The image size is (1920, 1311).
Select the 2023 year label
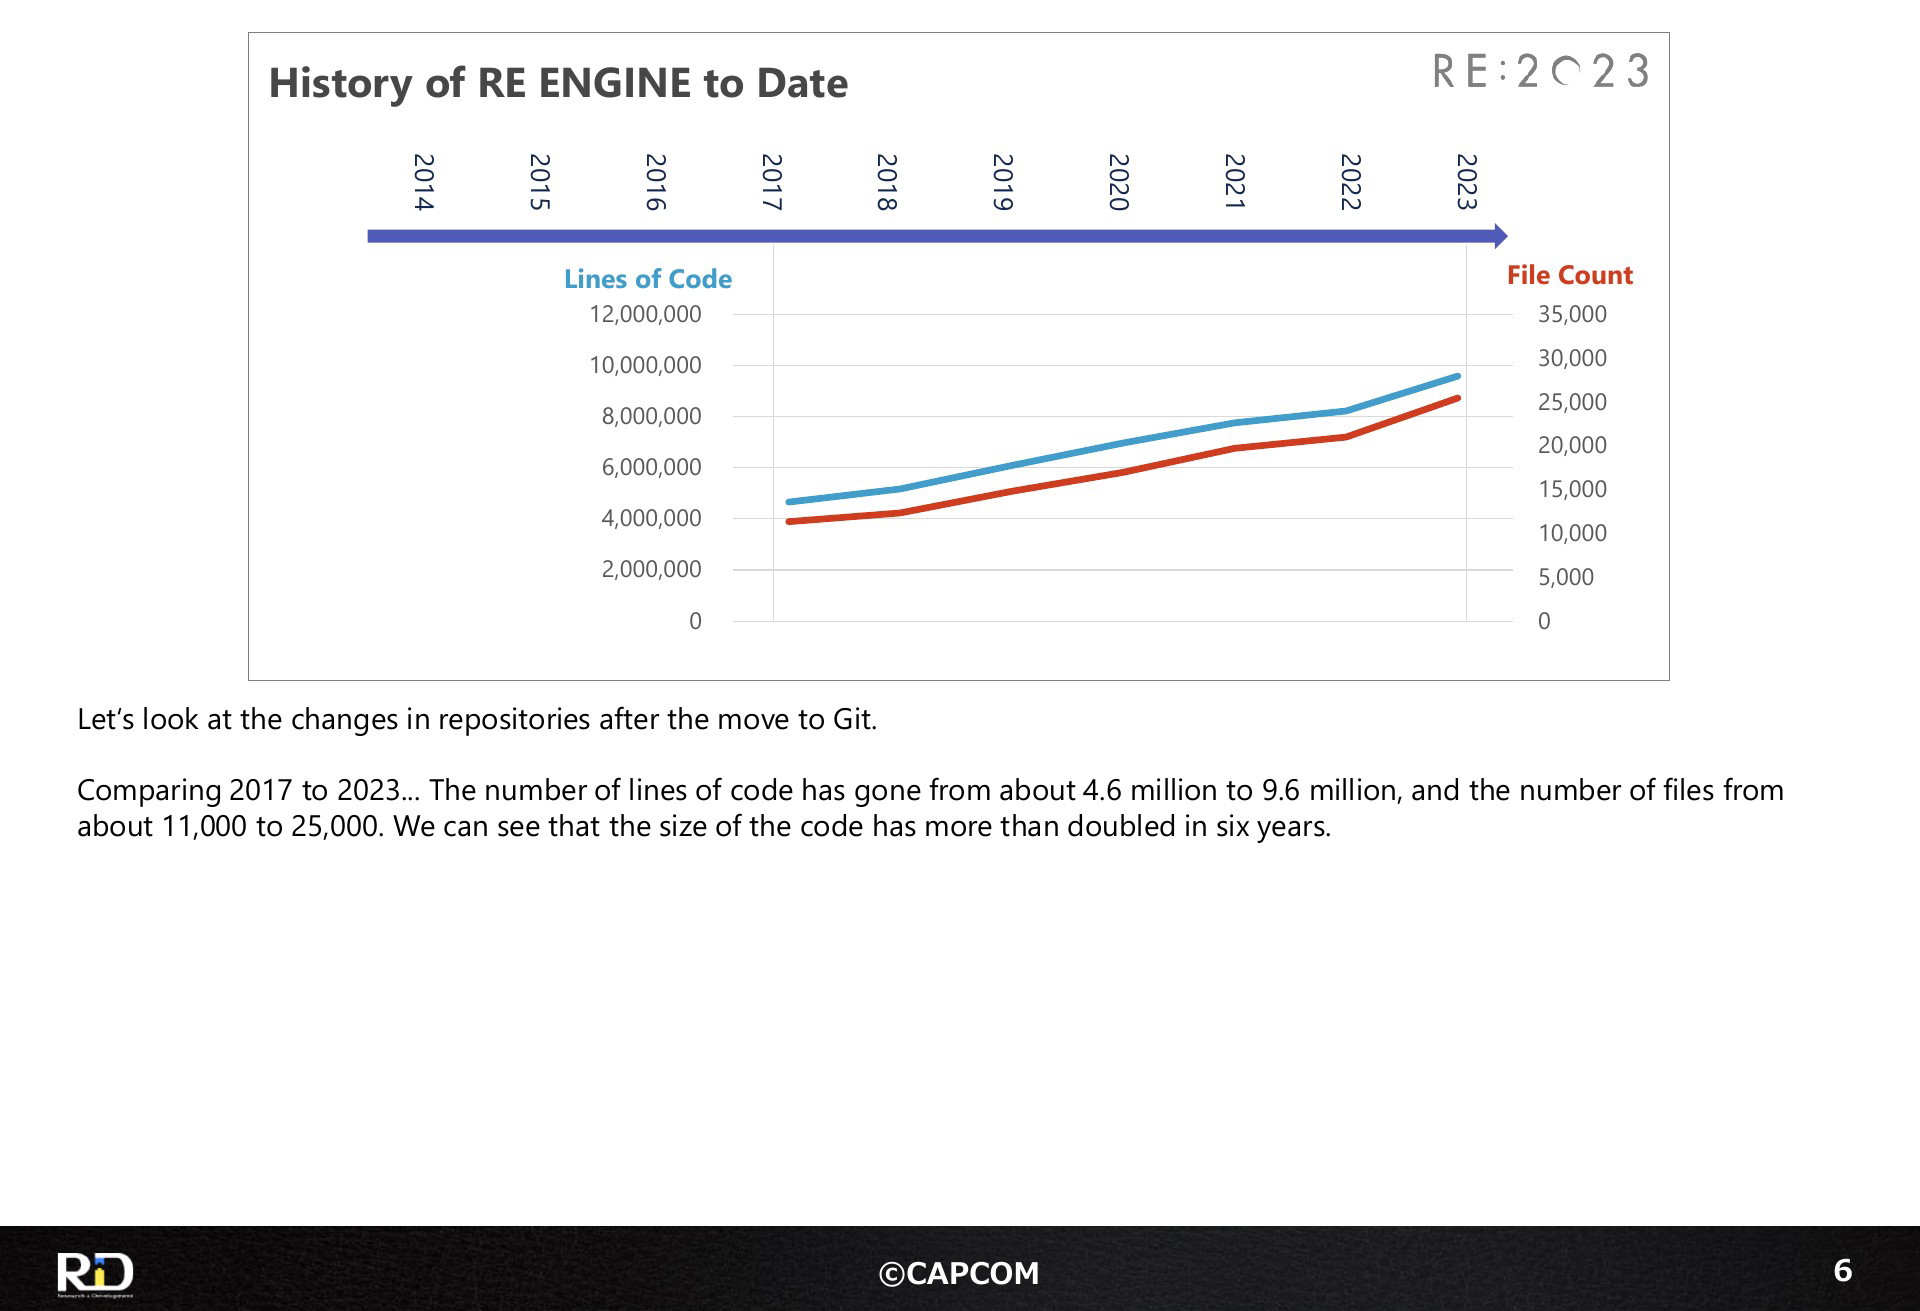coord(1466,182)
